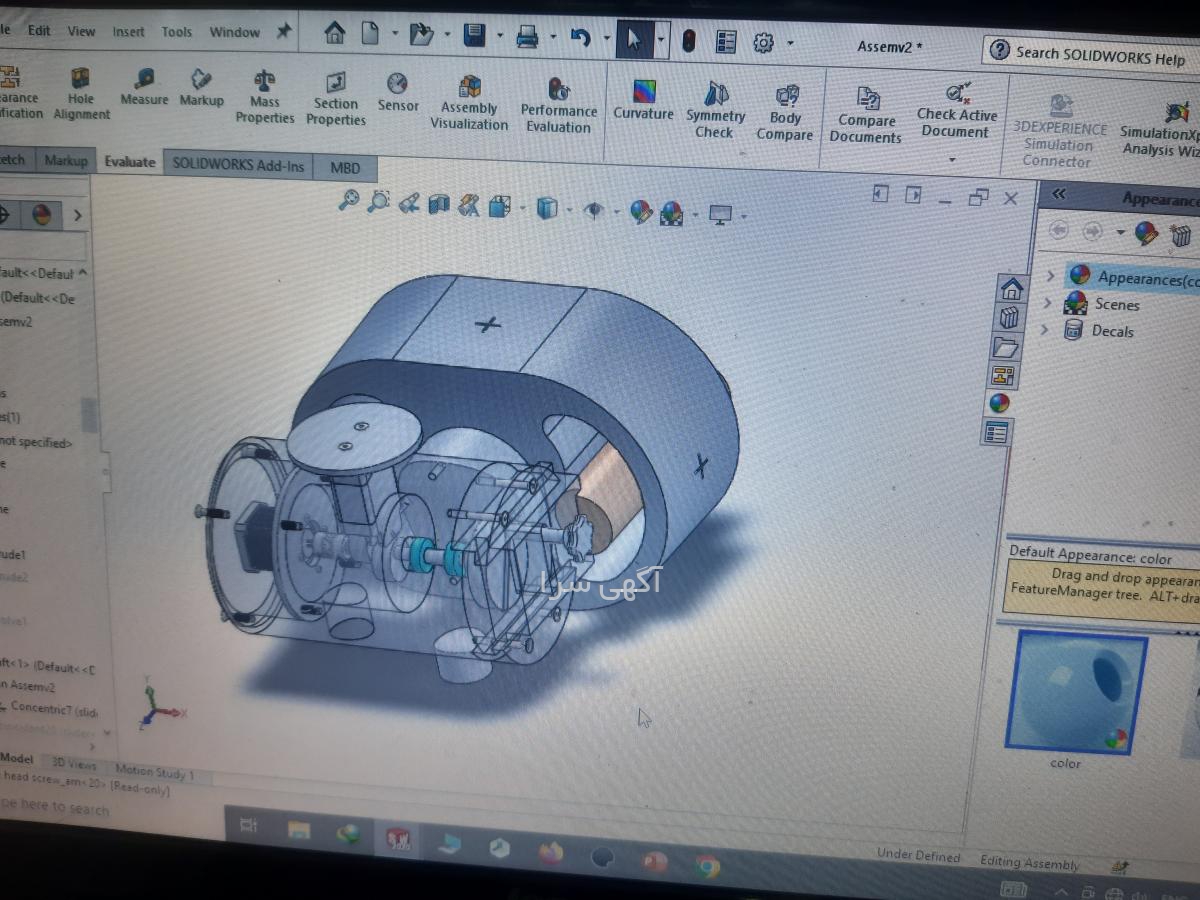The height and width of the screenshot is (900, 1200).
Task: Open the Mass Properties tool
Action: 265,96
